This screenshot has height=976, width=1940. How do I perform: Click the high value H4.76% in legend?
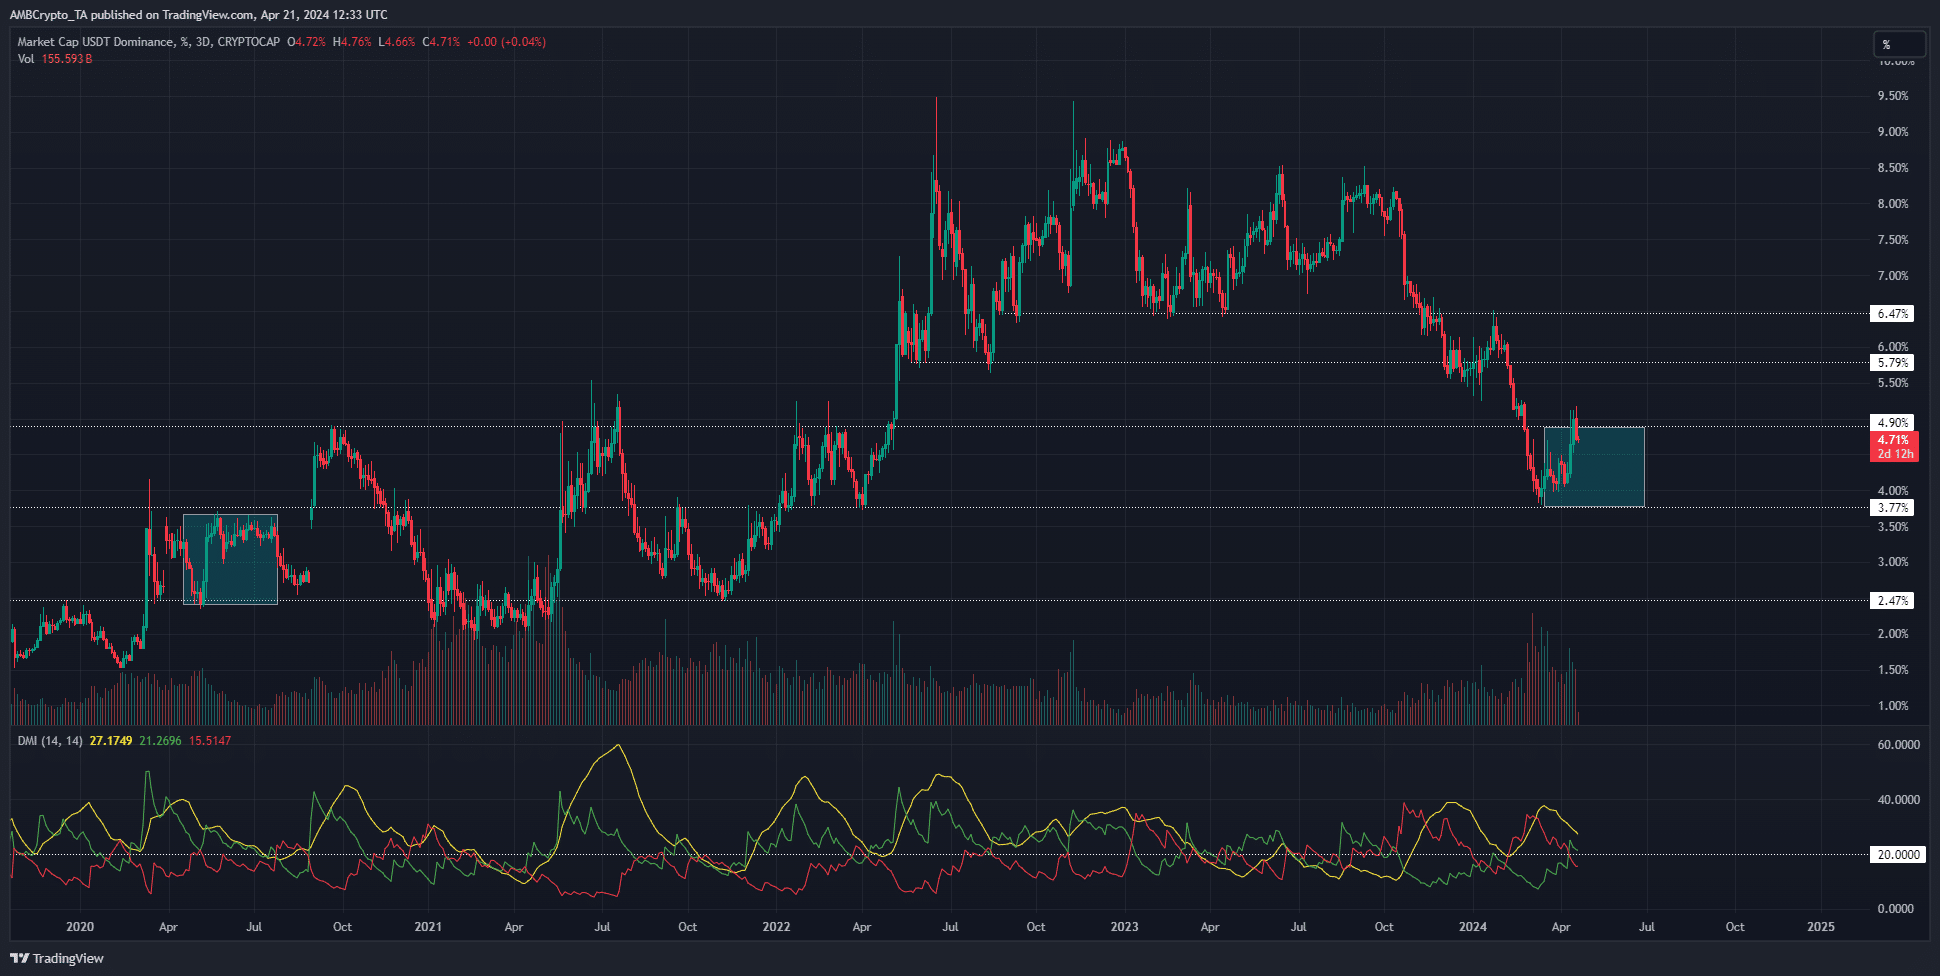point(352,42)
